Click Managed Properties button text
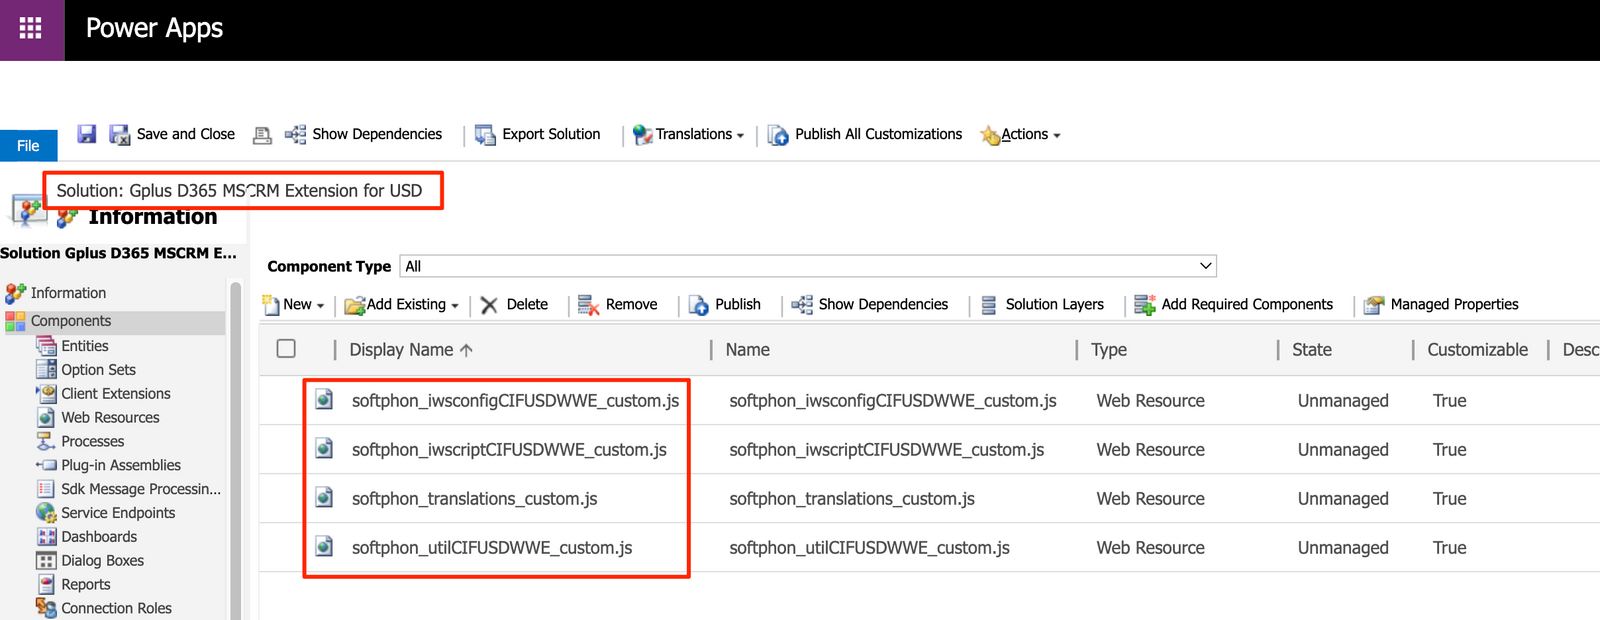Viewport: 1600px width, 620px height. (x=1454, y=304)
